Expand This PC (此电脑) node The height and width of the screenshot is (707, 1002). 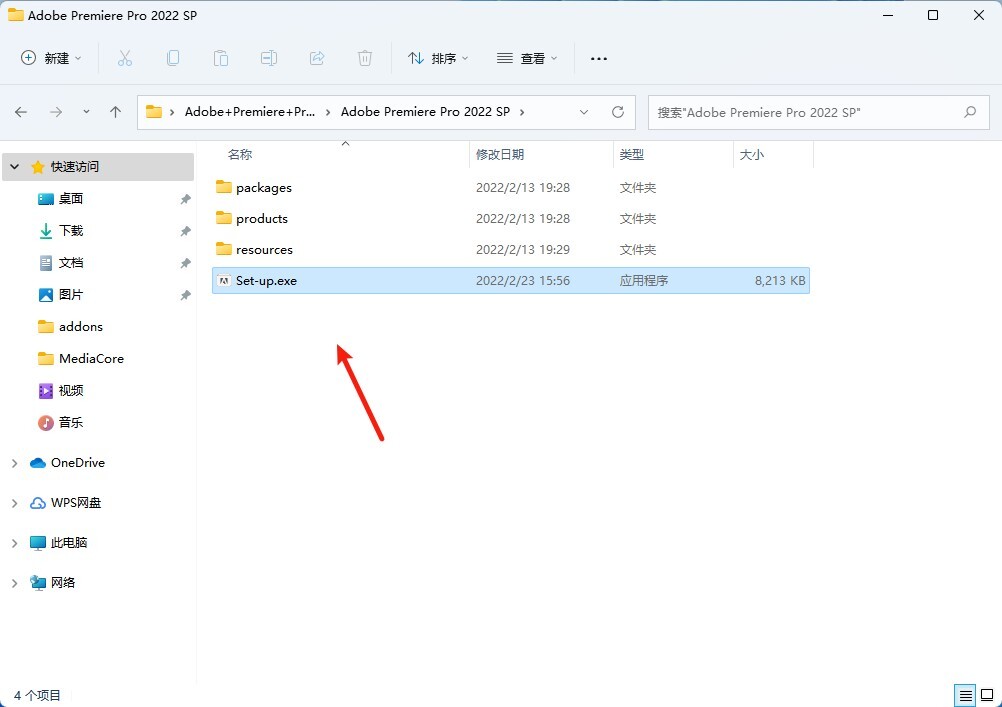(15, 543)
